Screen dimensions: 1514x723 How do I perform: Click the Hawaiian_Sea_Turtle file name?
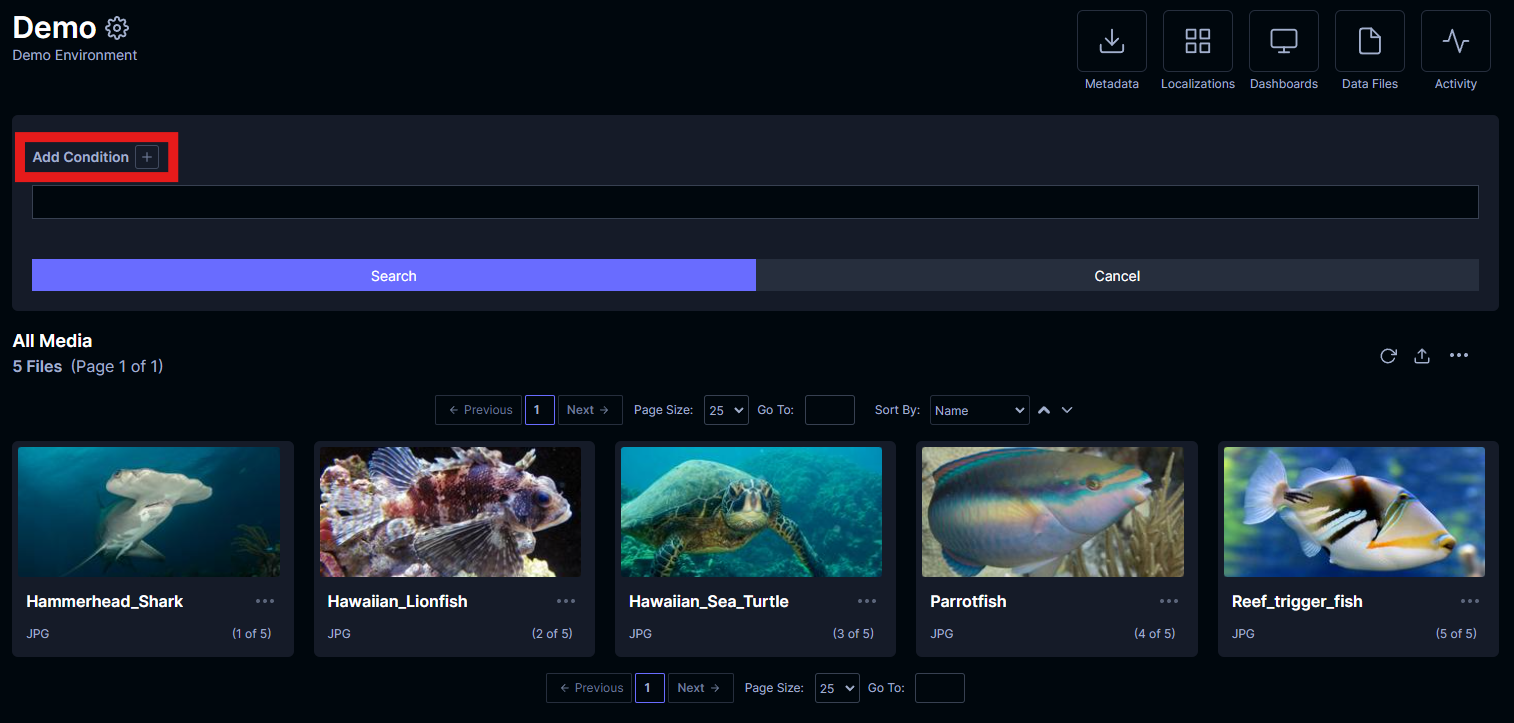(709, 601)
